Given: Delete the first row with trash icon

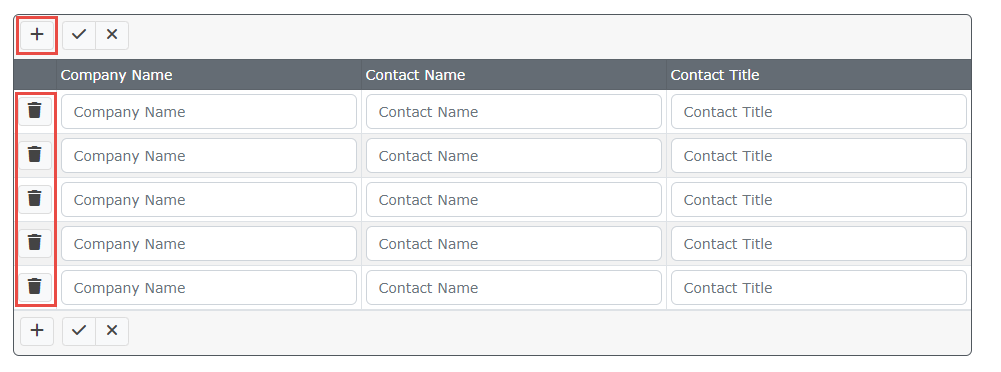Looking at the screenshot, I should [x=35, y=111].
